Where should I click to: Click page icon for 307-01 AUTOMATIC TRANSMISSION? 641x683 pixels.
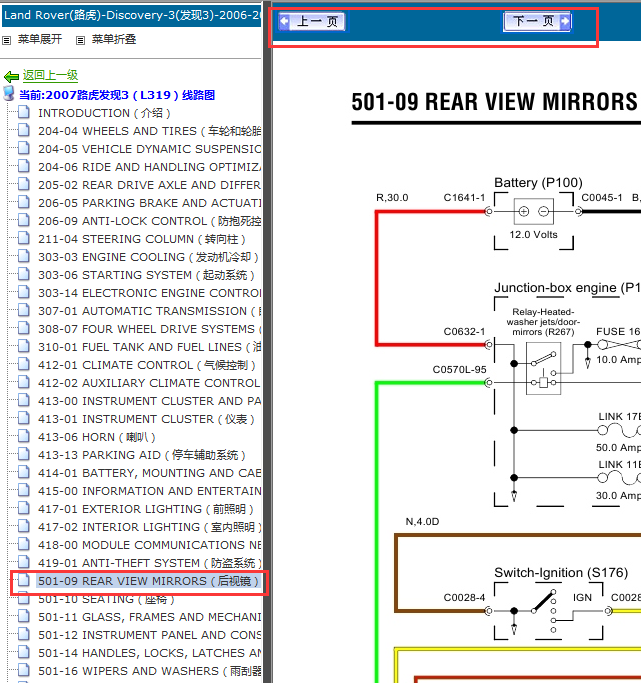tap(24, 310)
